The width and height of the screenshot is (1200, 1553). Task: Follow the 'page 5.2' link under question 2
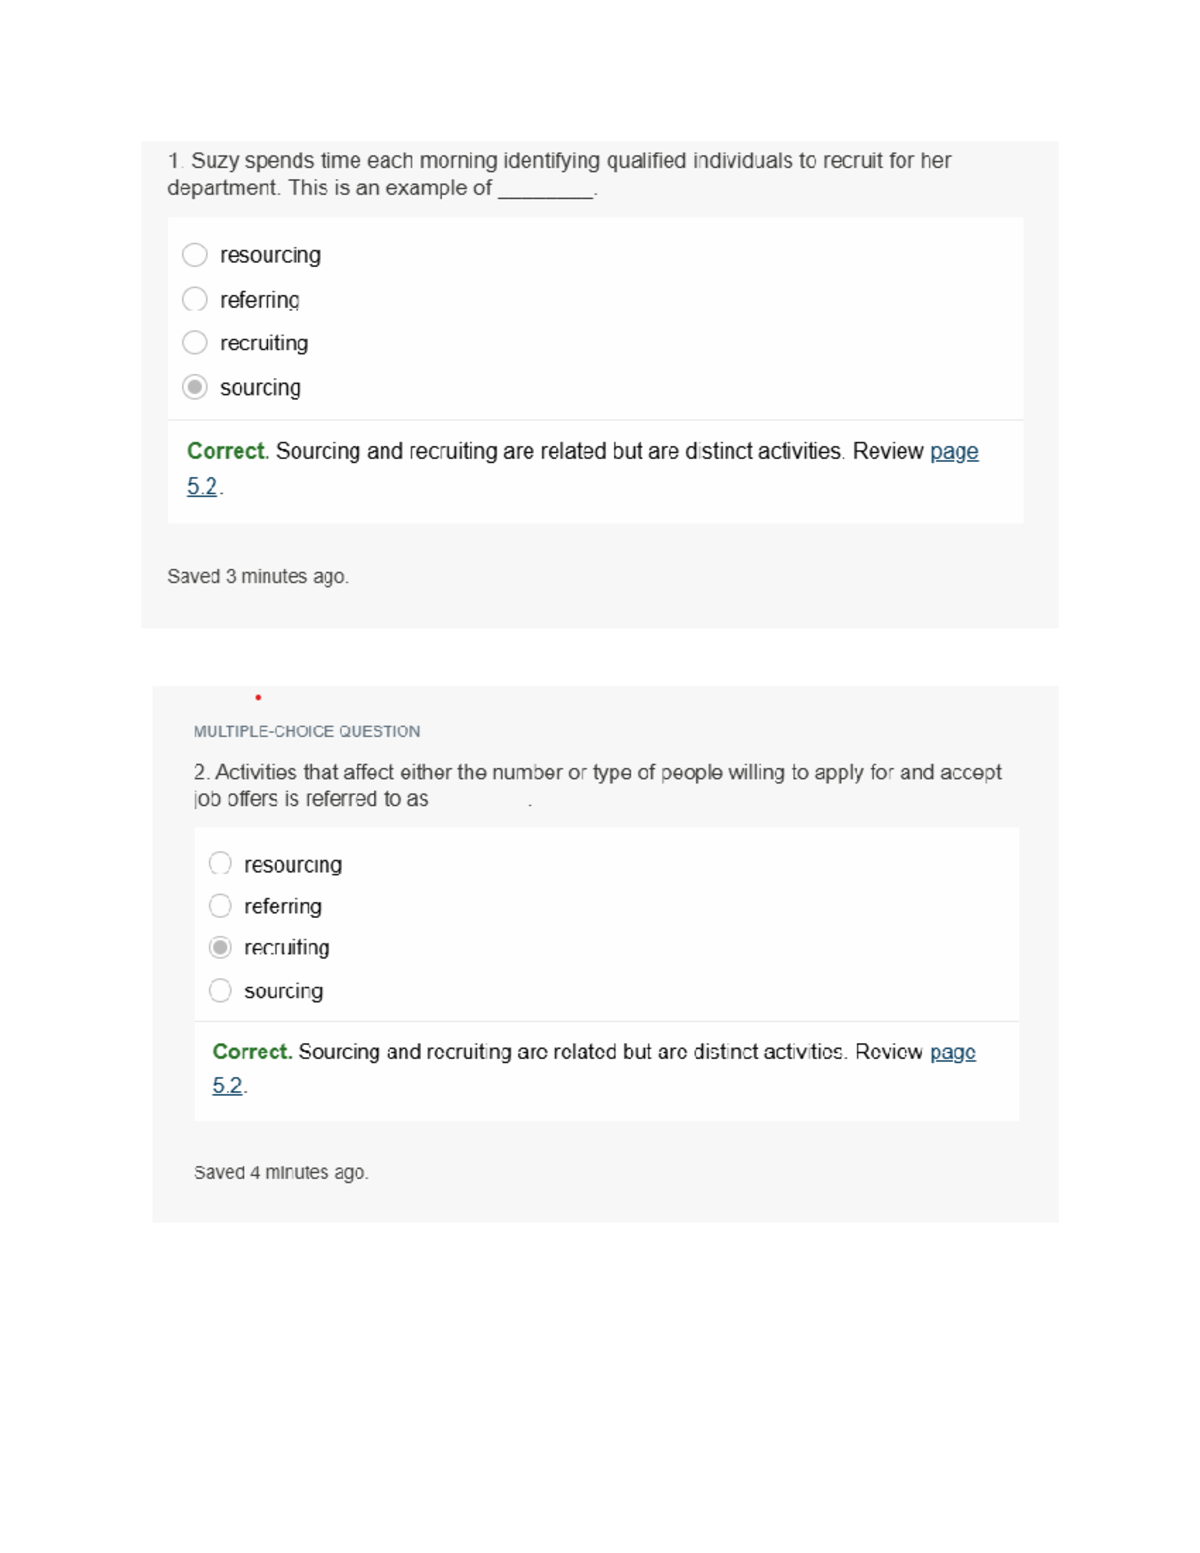tap(952, 1052)
